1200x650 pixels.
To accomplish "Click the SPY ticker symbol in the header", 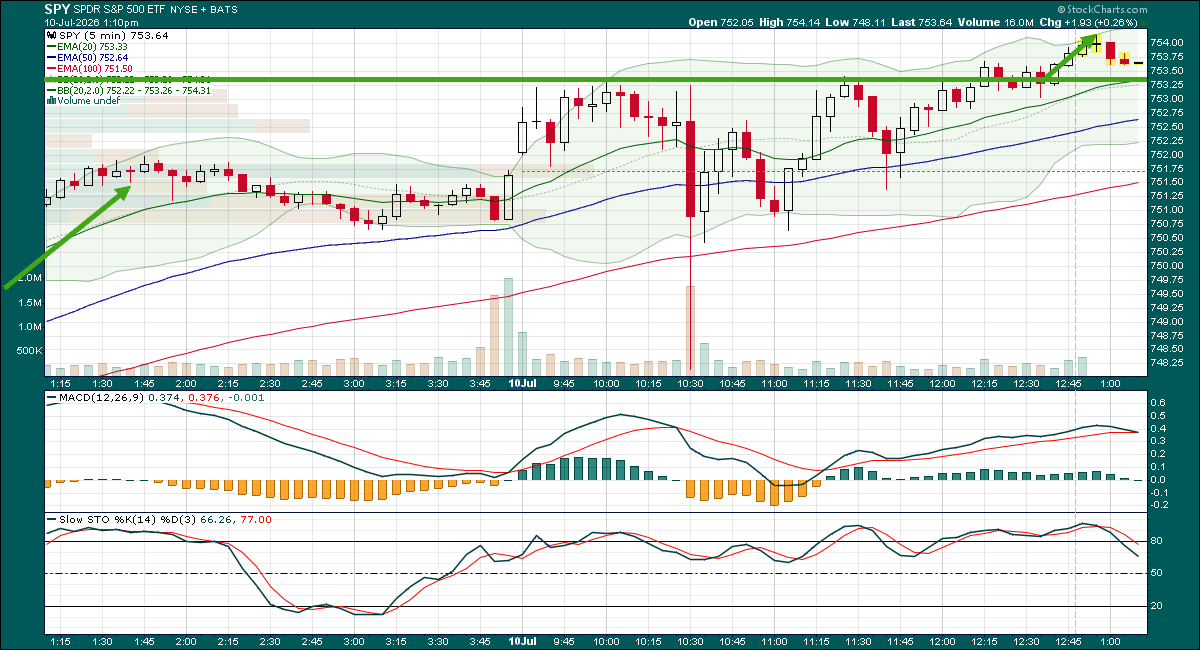I will (x=57, y=8).
